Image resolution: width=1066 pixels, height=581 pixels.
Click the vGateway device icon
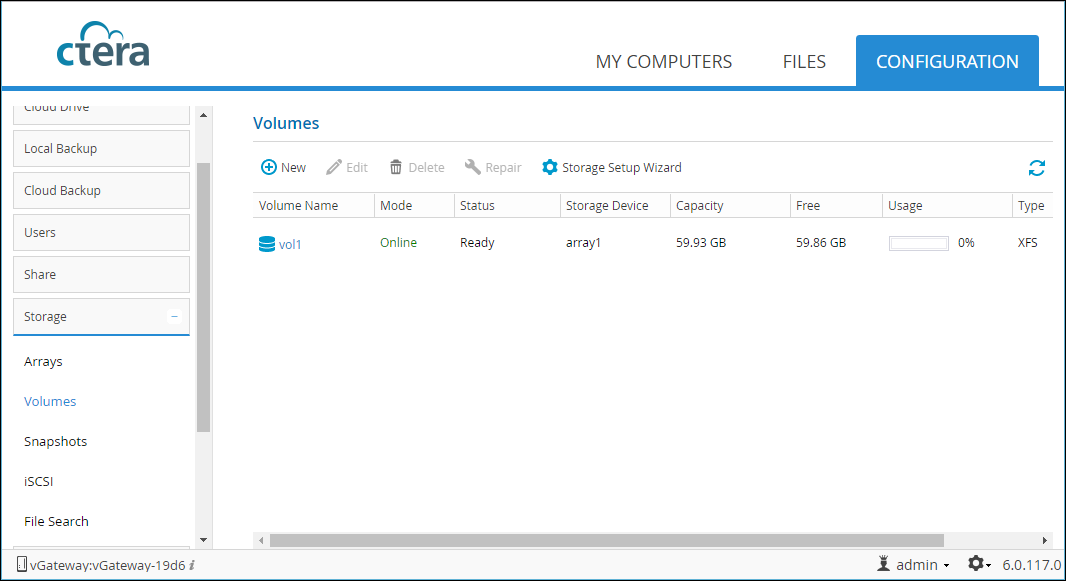coord(22,564)
